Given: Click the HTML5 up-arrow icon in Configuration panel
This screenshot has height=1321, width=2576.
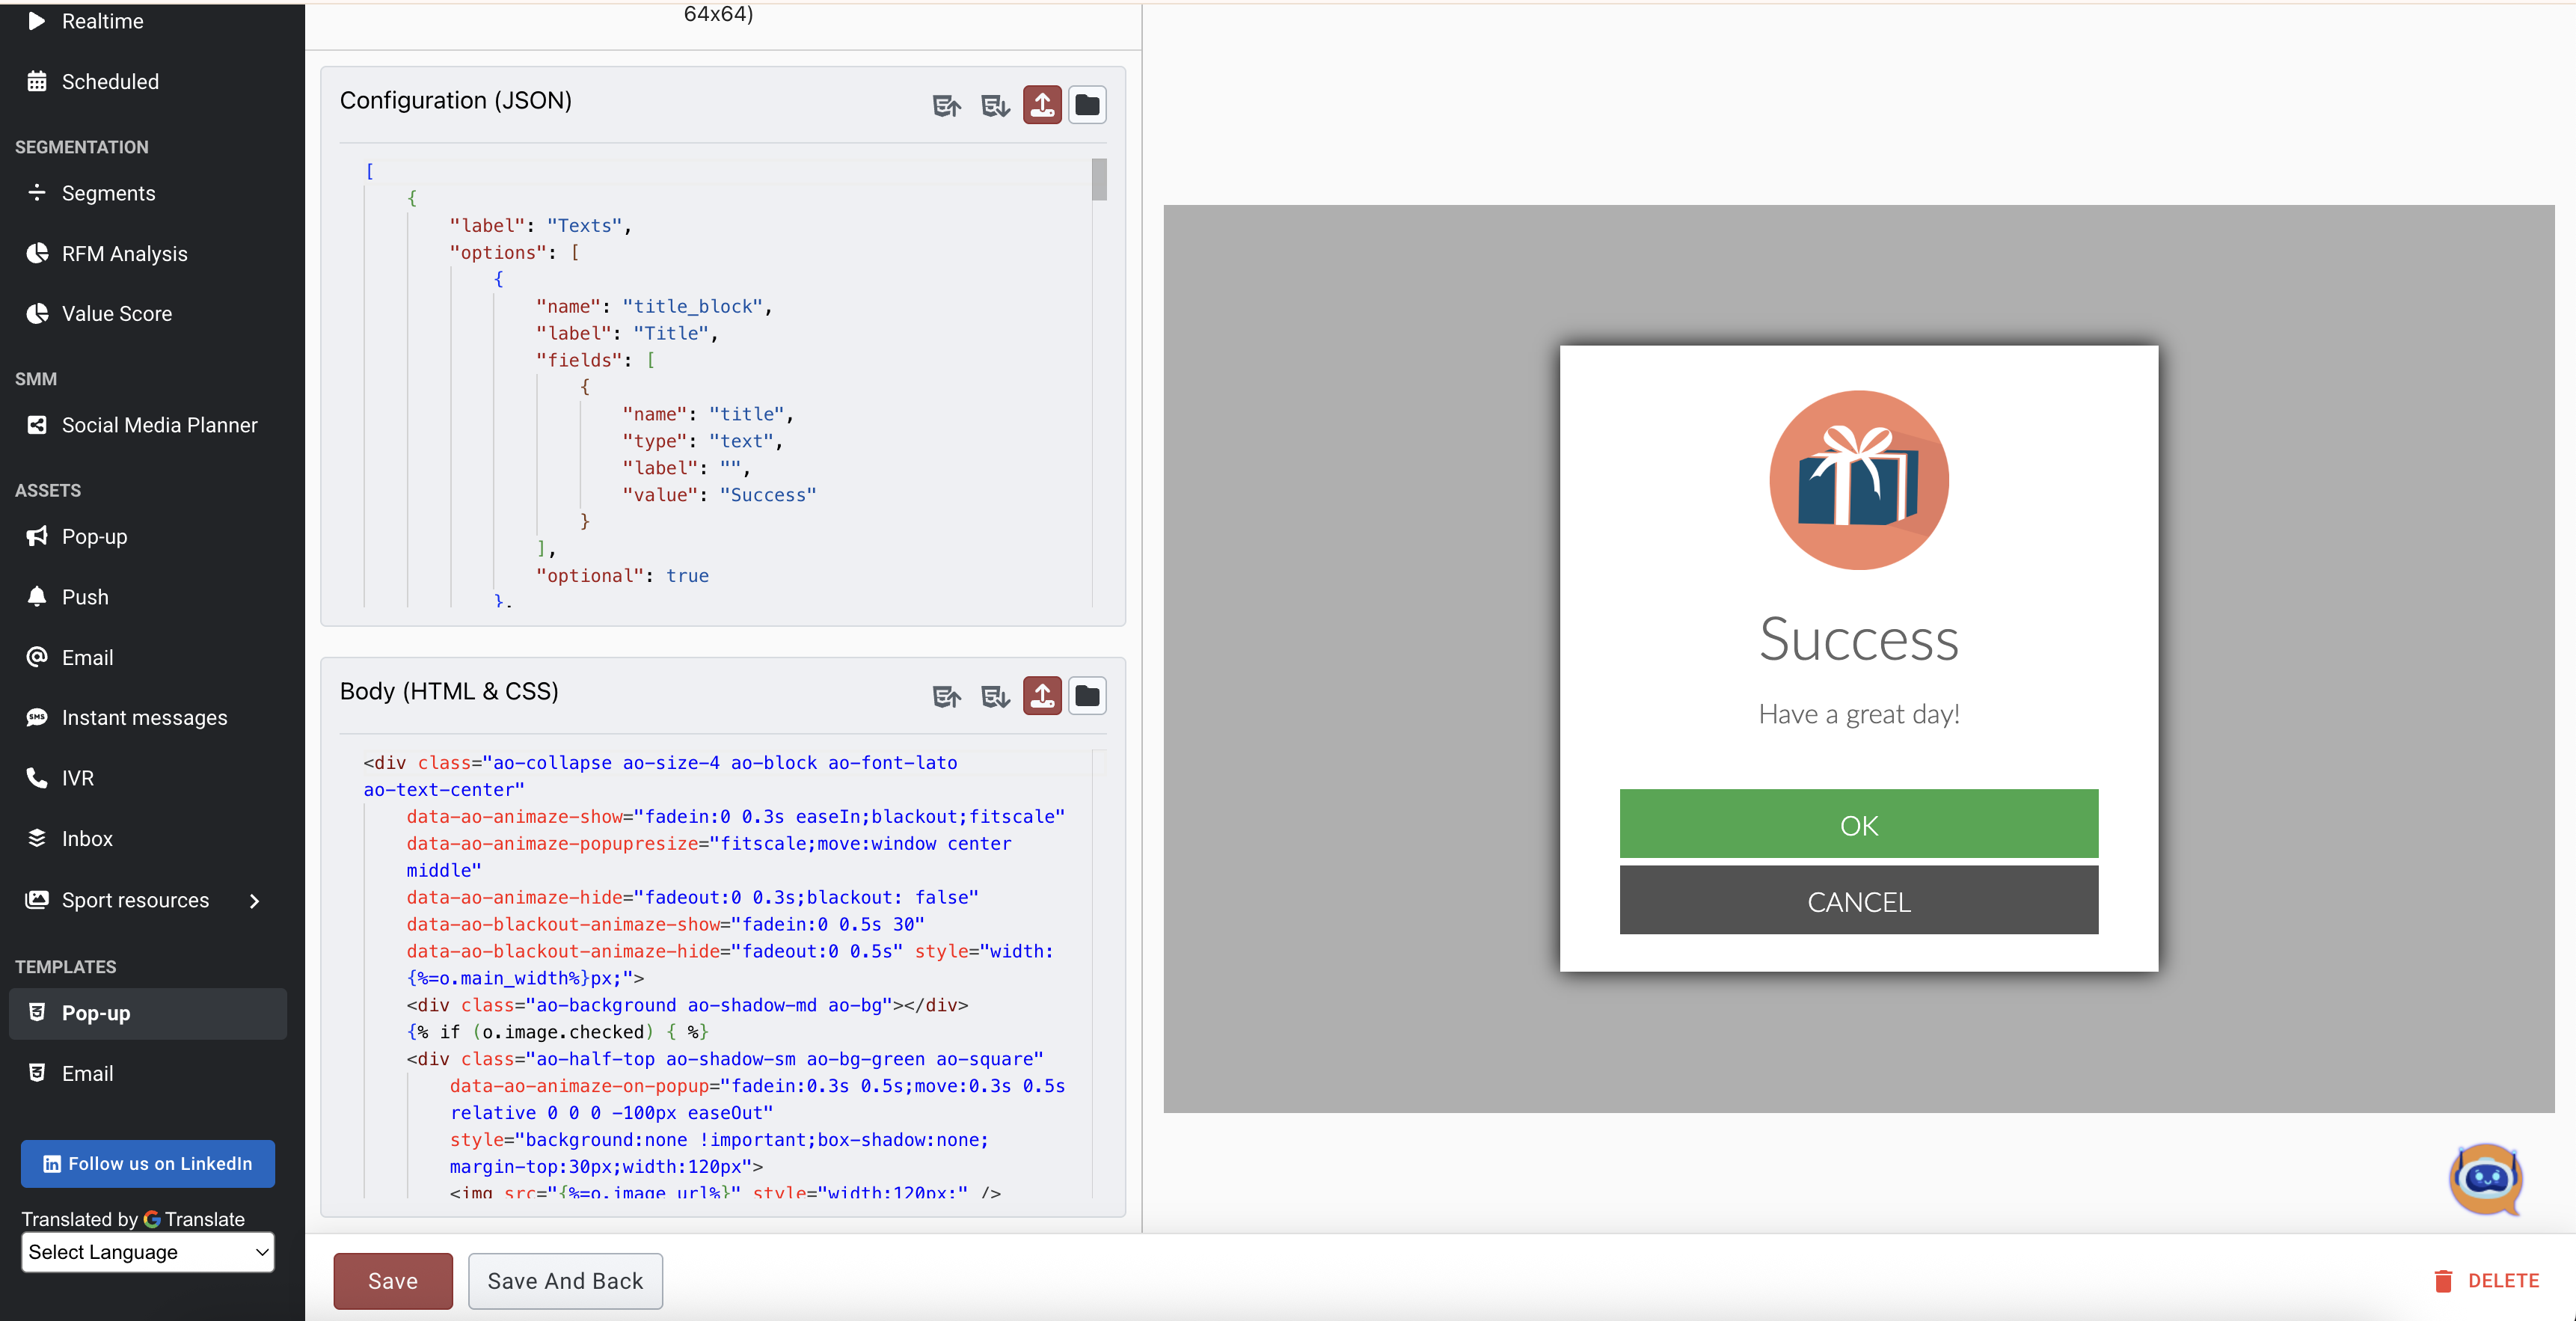Looking at the screenshot, I should point(946,105).
